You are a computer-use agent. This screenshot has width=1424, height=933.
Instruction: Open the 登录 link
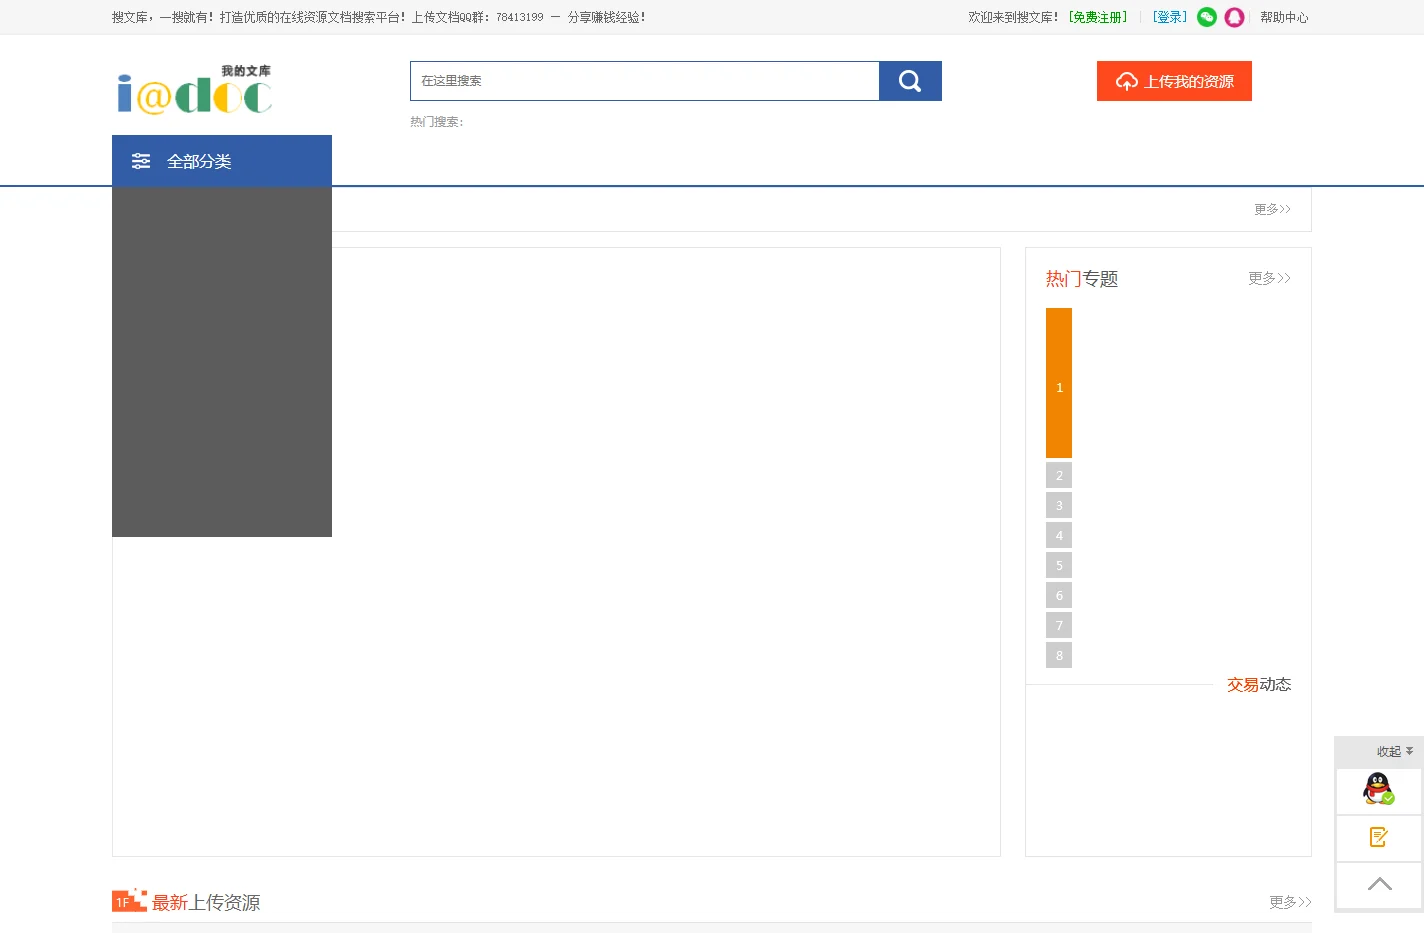tap(1169, 17)
